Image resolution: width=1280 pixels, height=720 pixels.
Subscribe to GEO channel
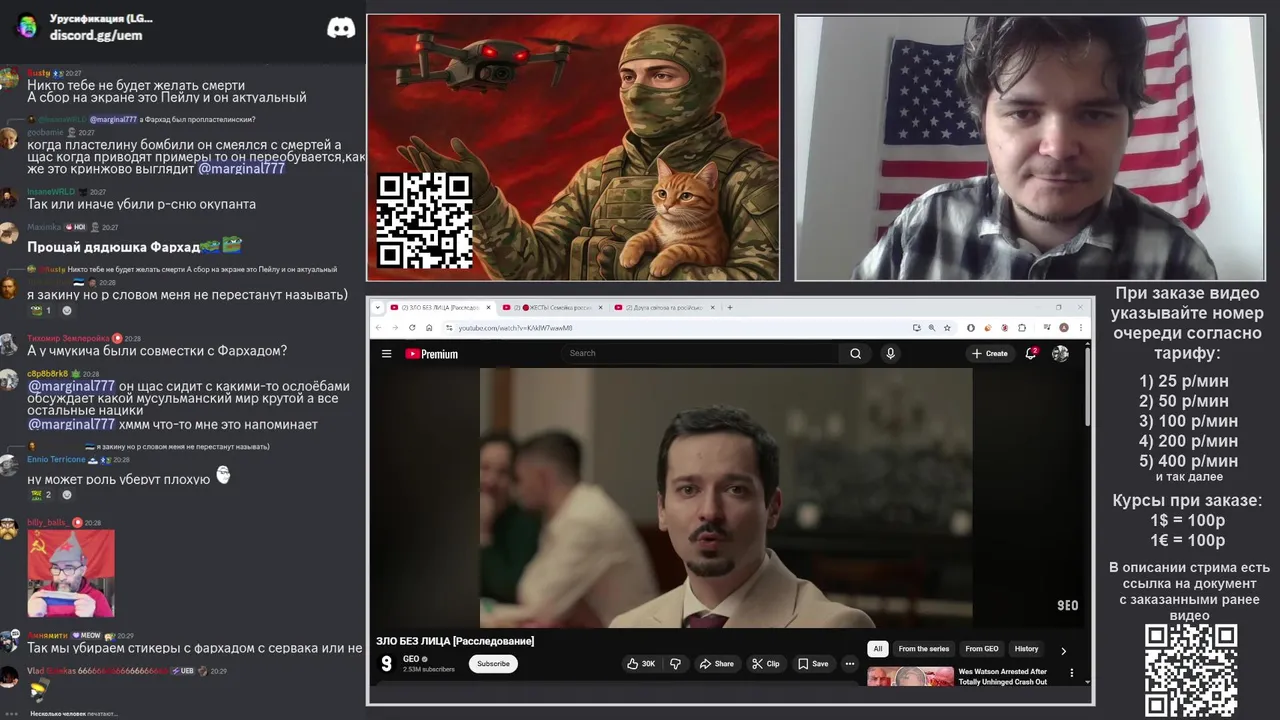click(493, 663)
